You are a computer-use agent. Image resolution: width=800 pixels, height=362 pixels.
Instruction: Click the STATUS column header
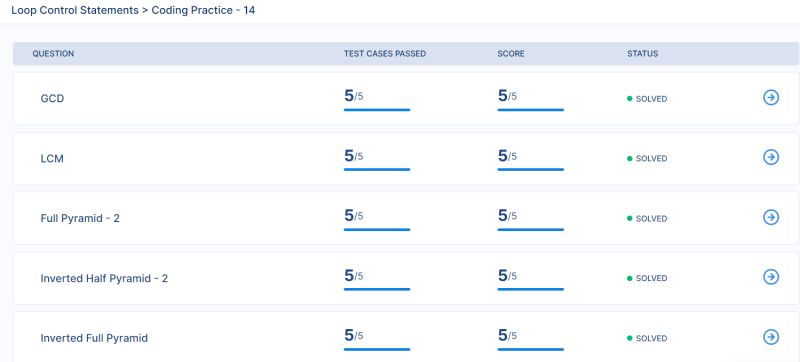tap(642, 54)
